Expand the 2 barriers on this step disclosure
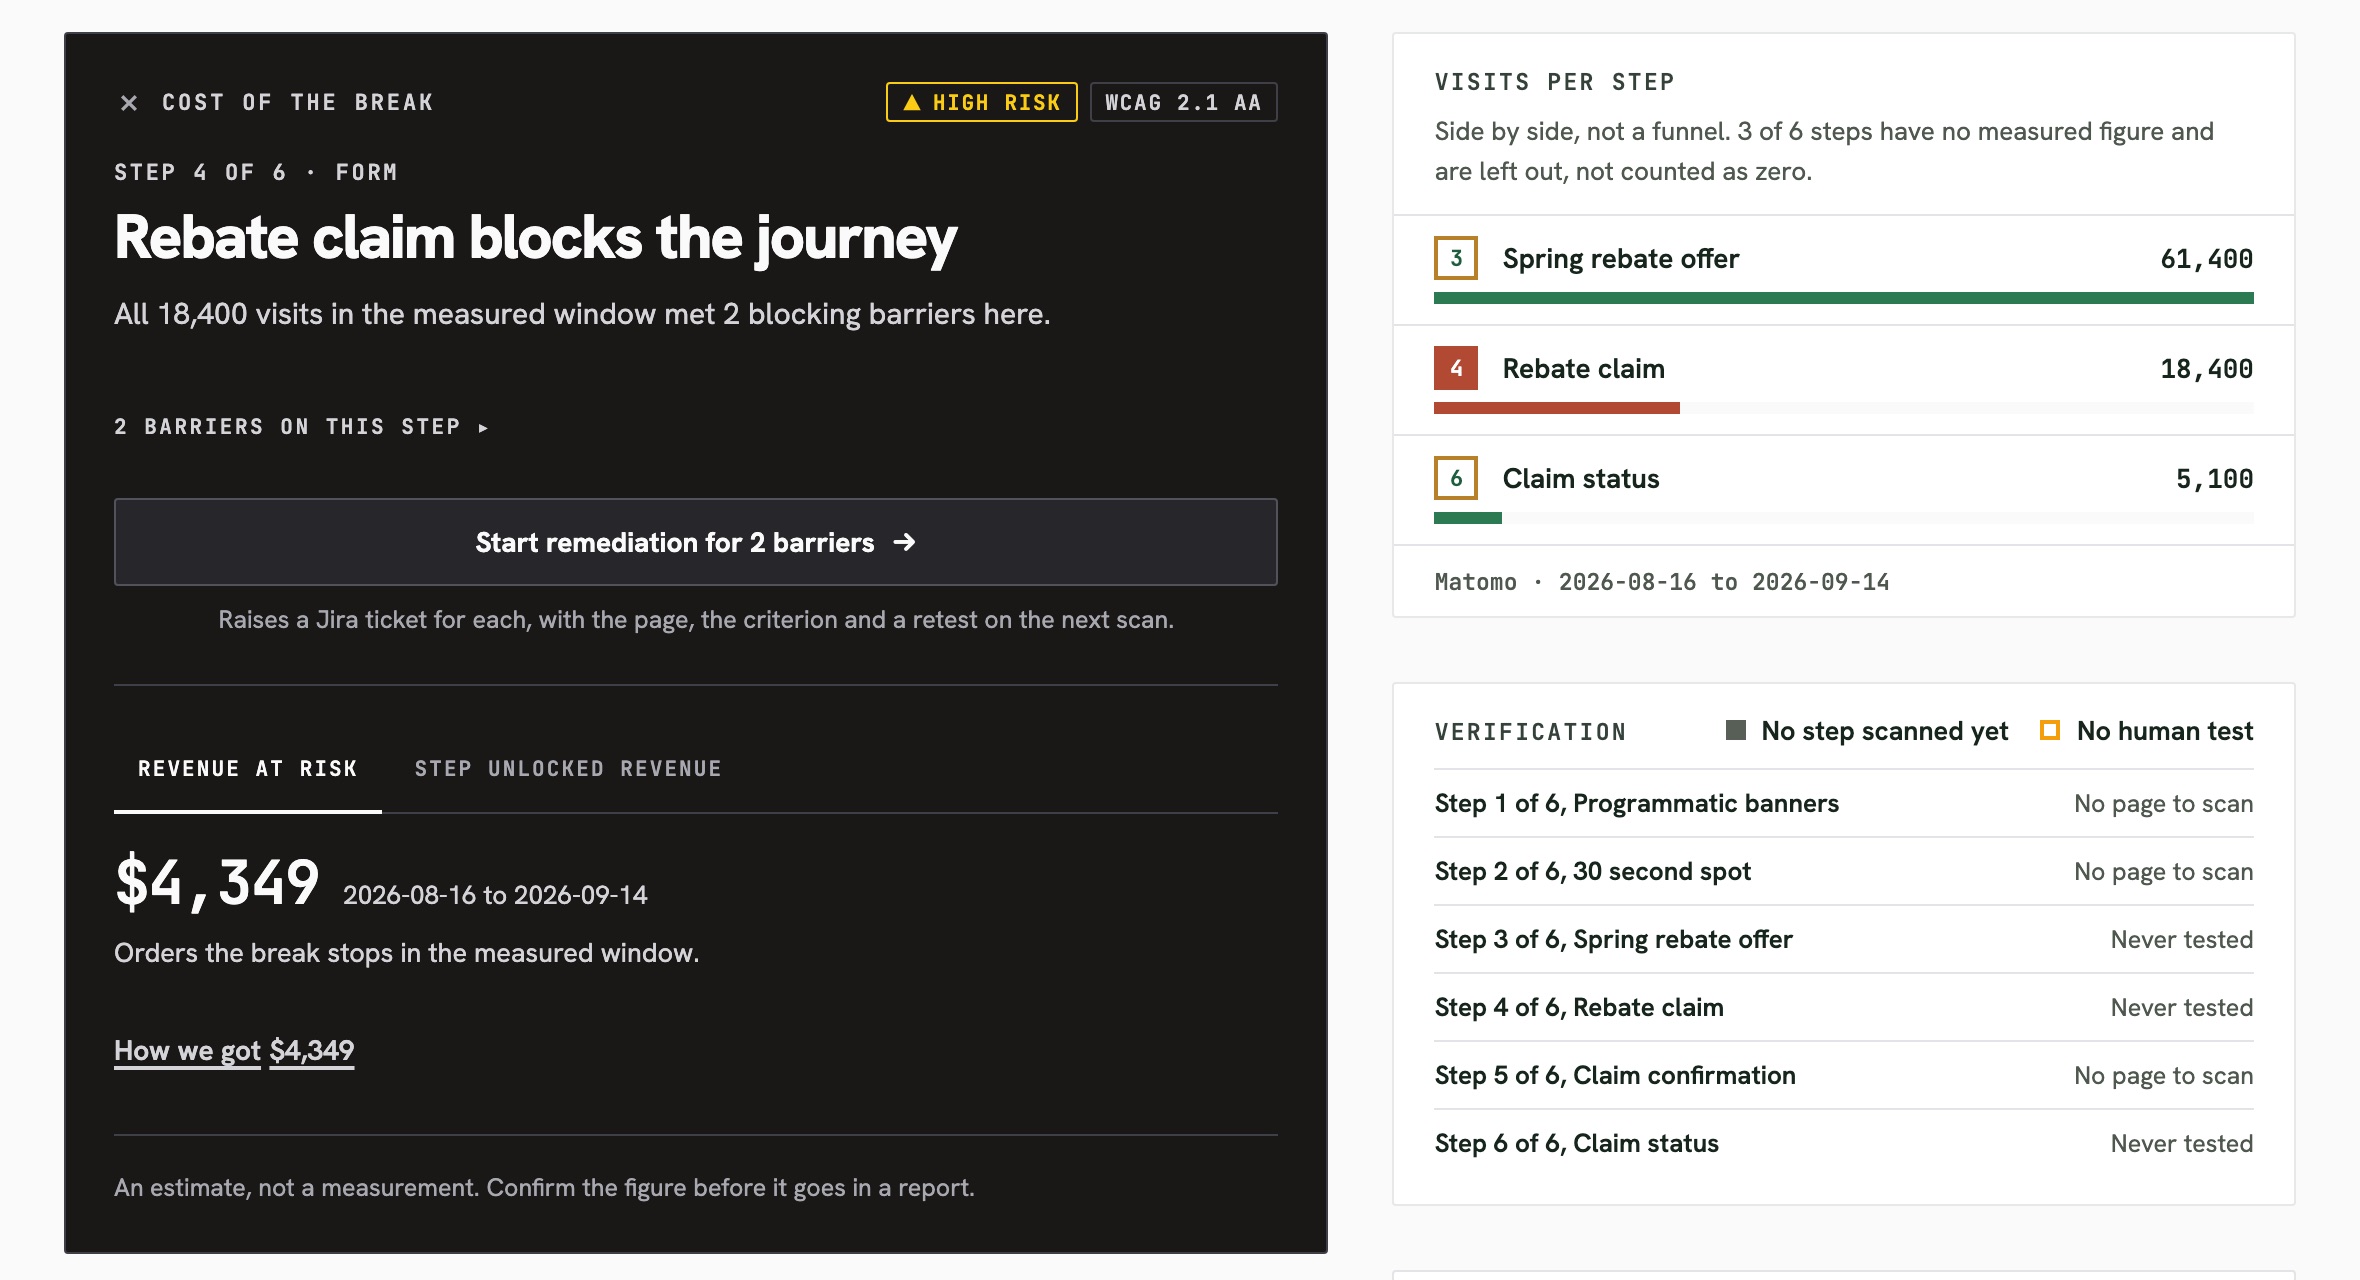Screen dimensions: 2360x1280 [x=301, y=427]
